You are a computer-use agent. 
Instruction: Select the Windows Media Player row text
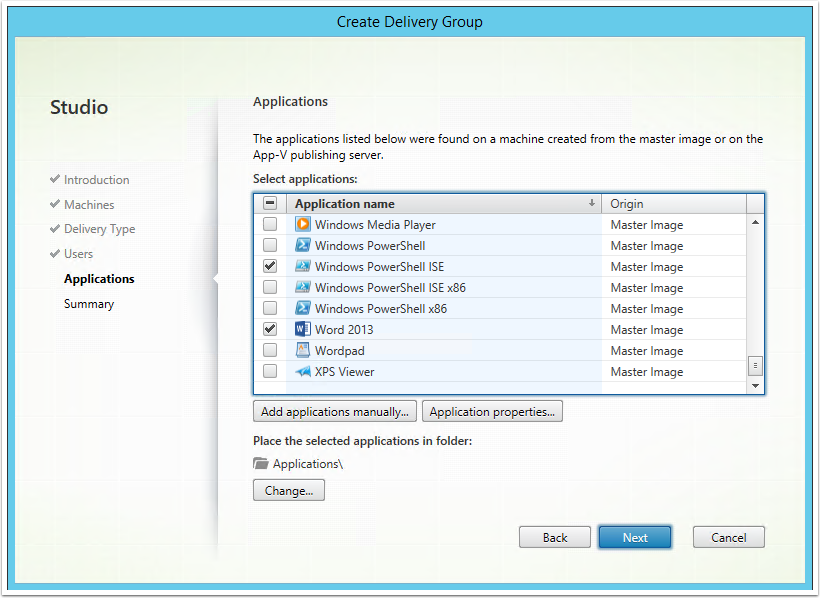pos(375,225)
